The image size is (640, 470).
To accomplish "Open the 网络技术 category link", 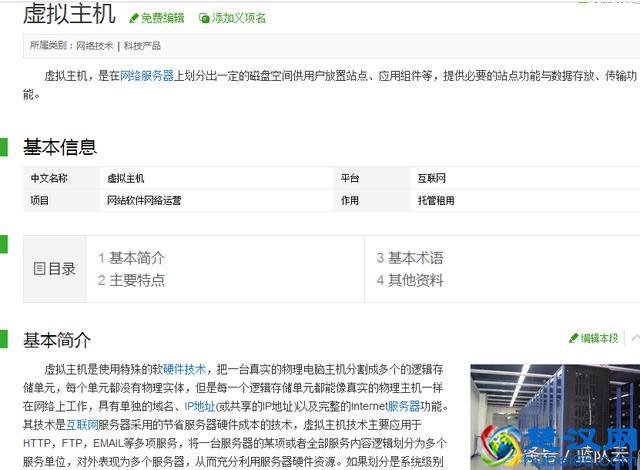I will [94, 46].
